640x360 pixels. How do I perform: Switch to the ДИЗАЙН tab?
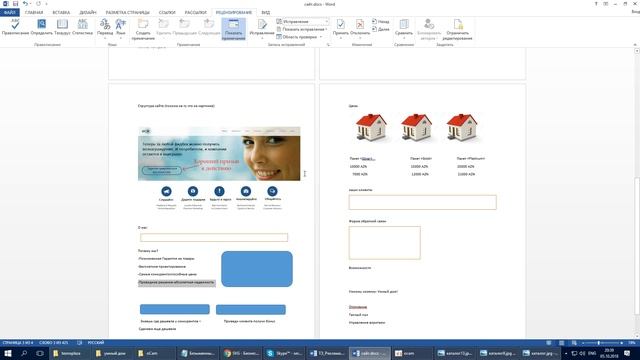[88, 13]
